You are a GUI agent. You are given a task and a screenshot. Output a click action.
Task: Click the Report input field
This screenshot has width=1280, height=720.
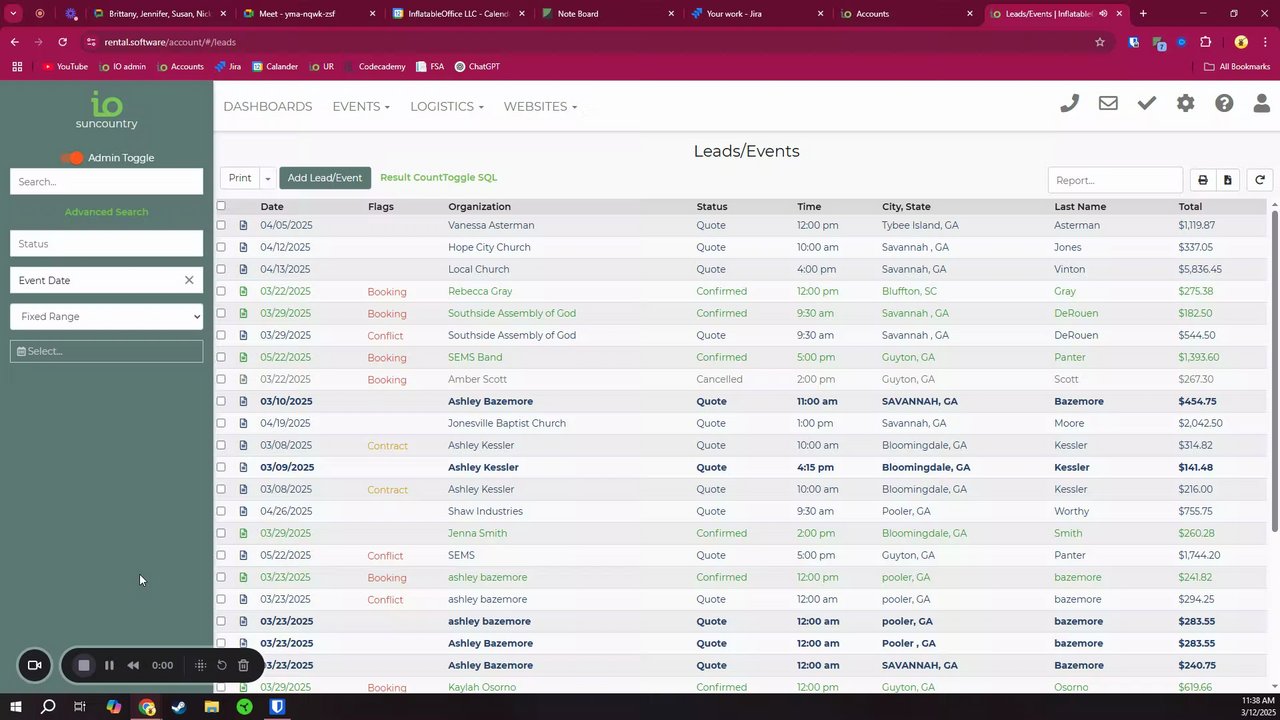point(1115,180)
